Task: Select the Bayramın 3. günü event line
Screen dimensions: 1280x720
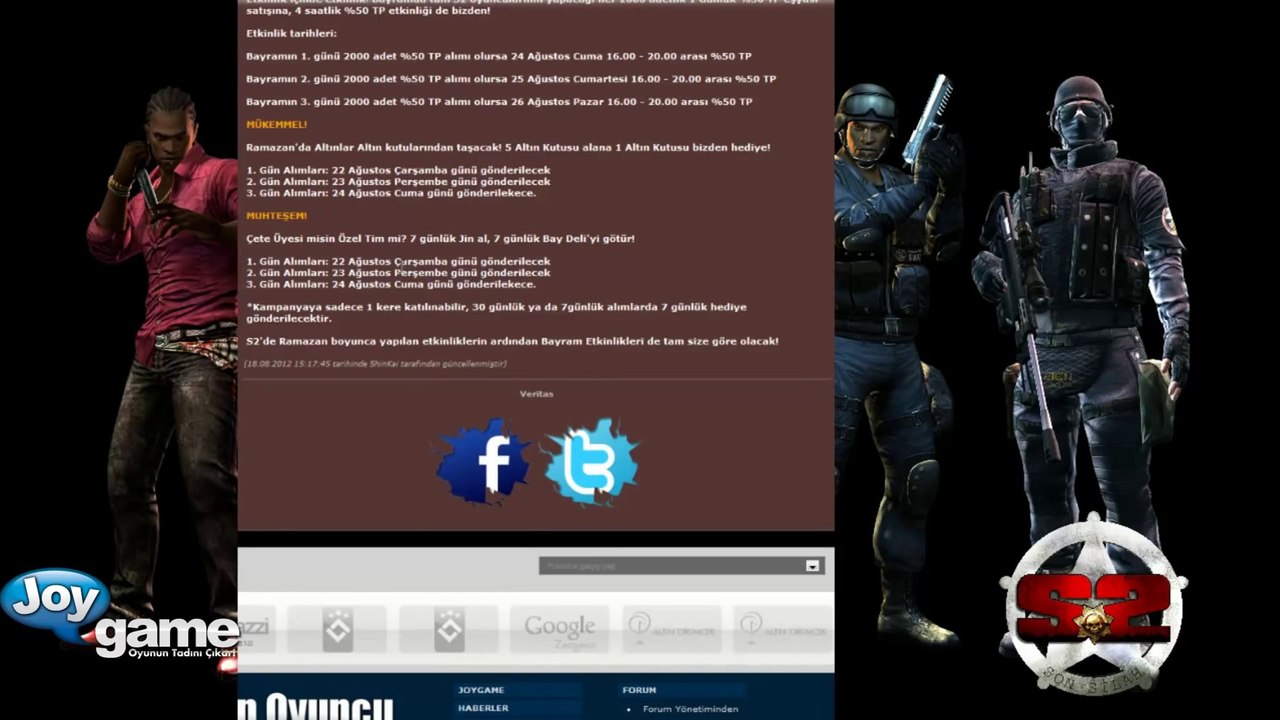Action: 499,101
